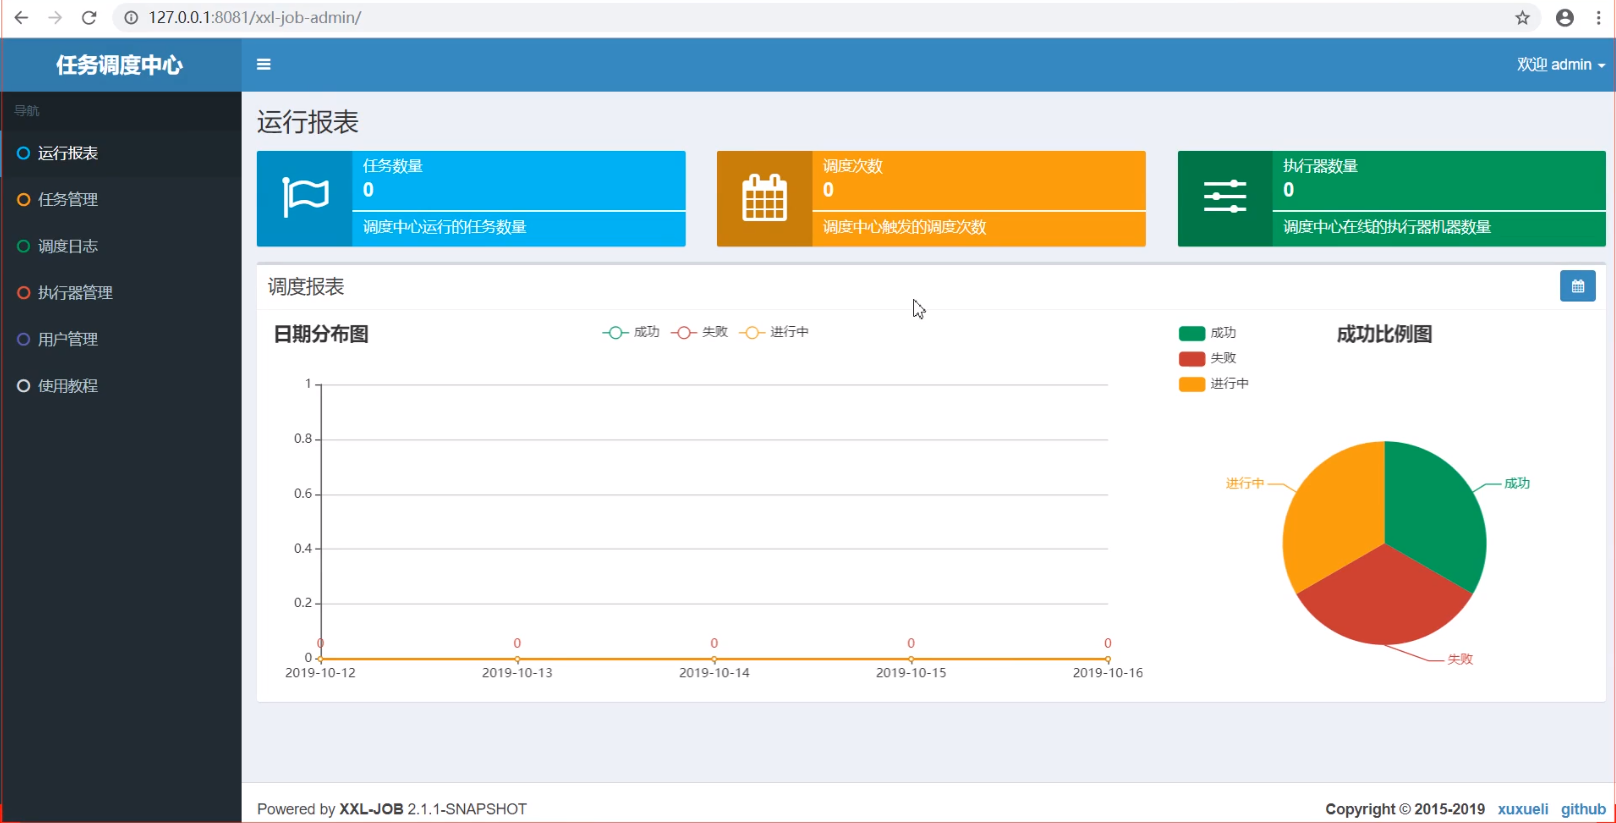Click the 任务调度中心 logo link
1616x823 pixels.
(x=120, y=65)
